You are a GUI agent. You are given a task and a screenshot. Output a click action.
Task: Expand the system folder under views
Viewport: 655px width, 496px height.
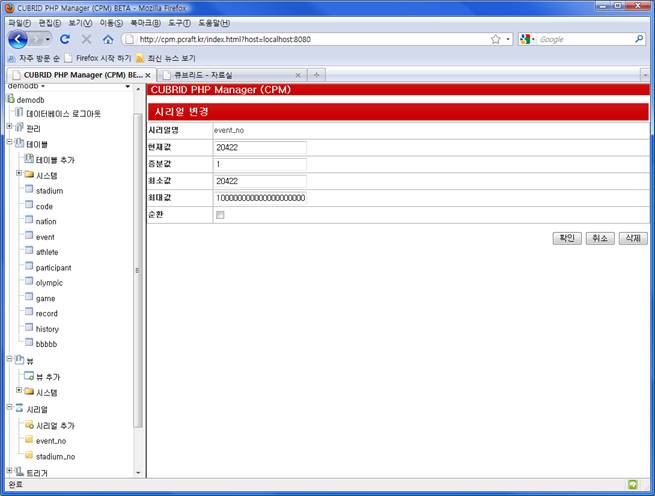19,390
